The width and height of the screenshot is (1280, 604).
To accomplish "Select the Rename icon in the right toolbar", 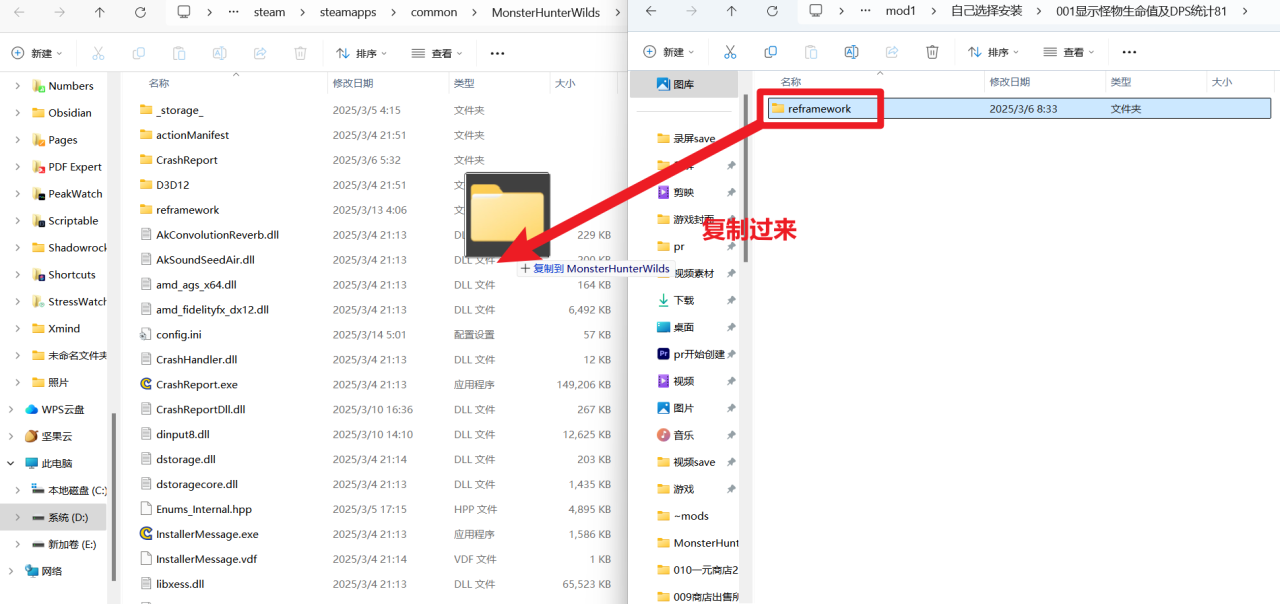I will [851, 52].
